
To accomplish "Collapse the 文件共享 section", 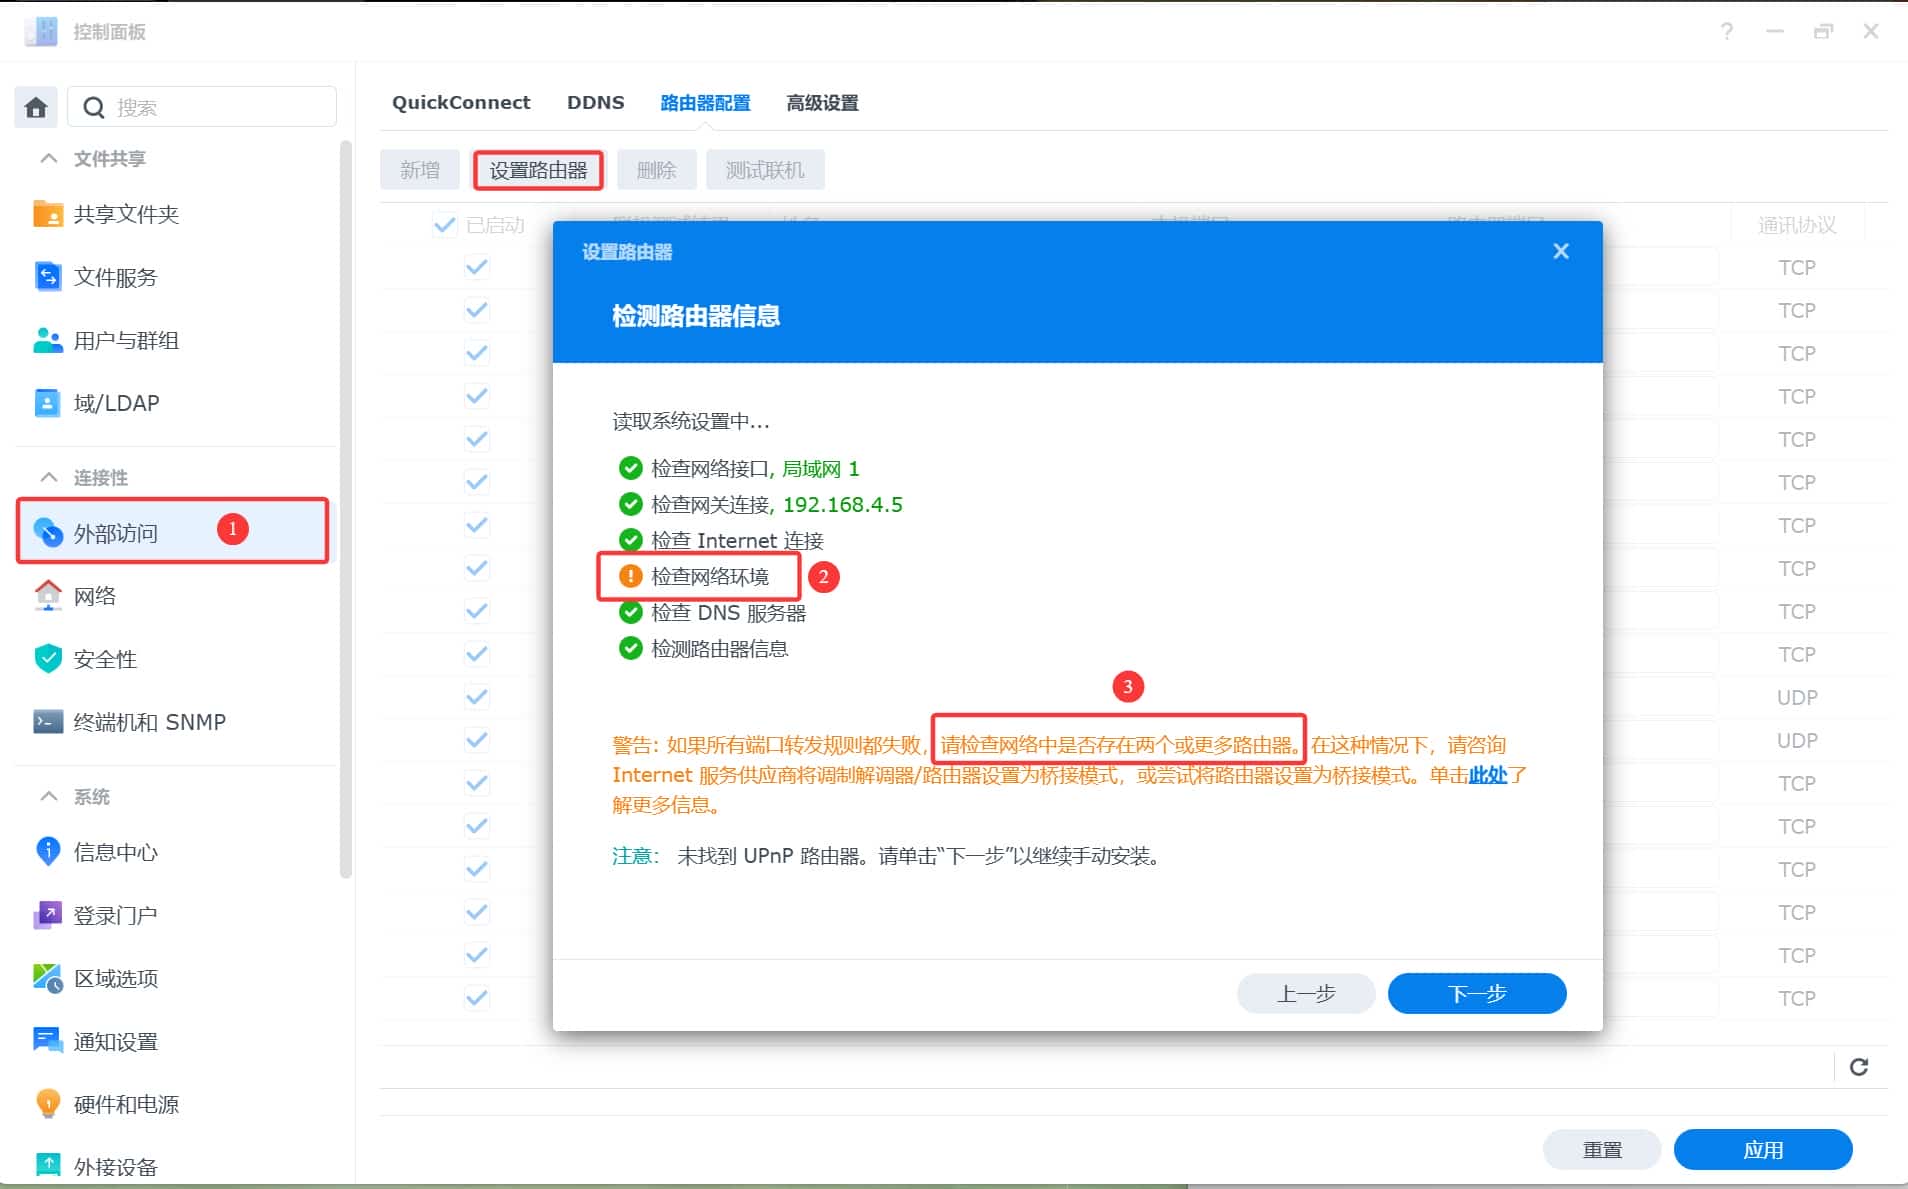I will (x=48, y=159).
